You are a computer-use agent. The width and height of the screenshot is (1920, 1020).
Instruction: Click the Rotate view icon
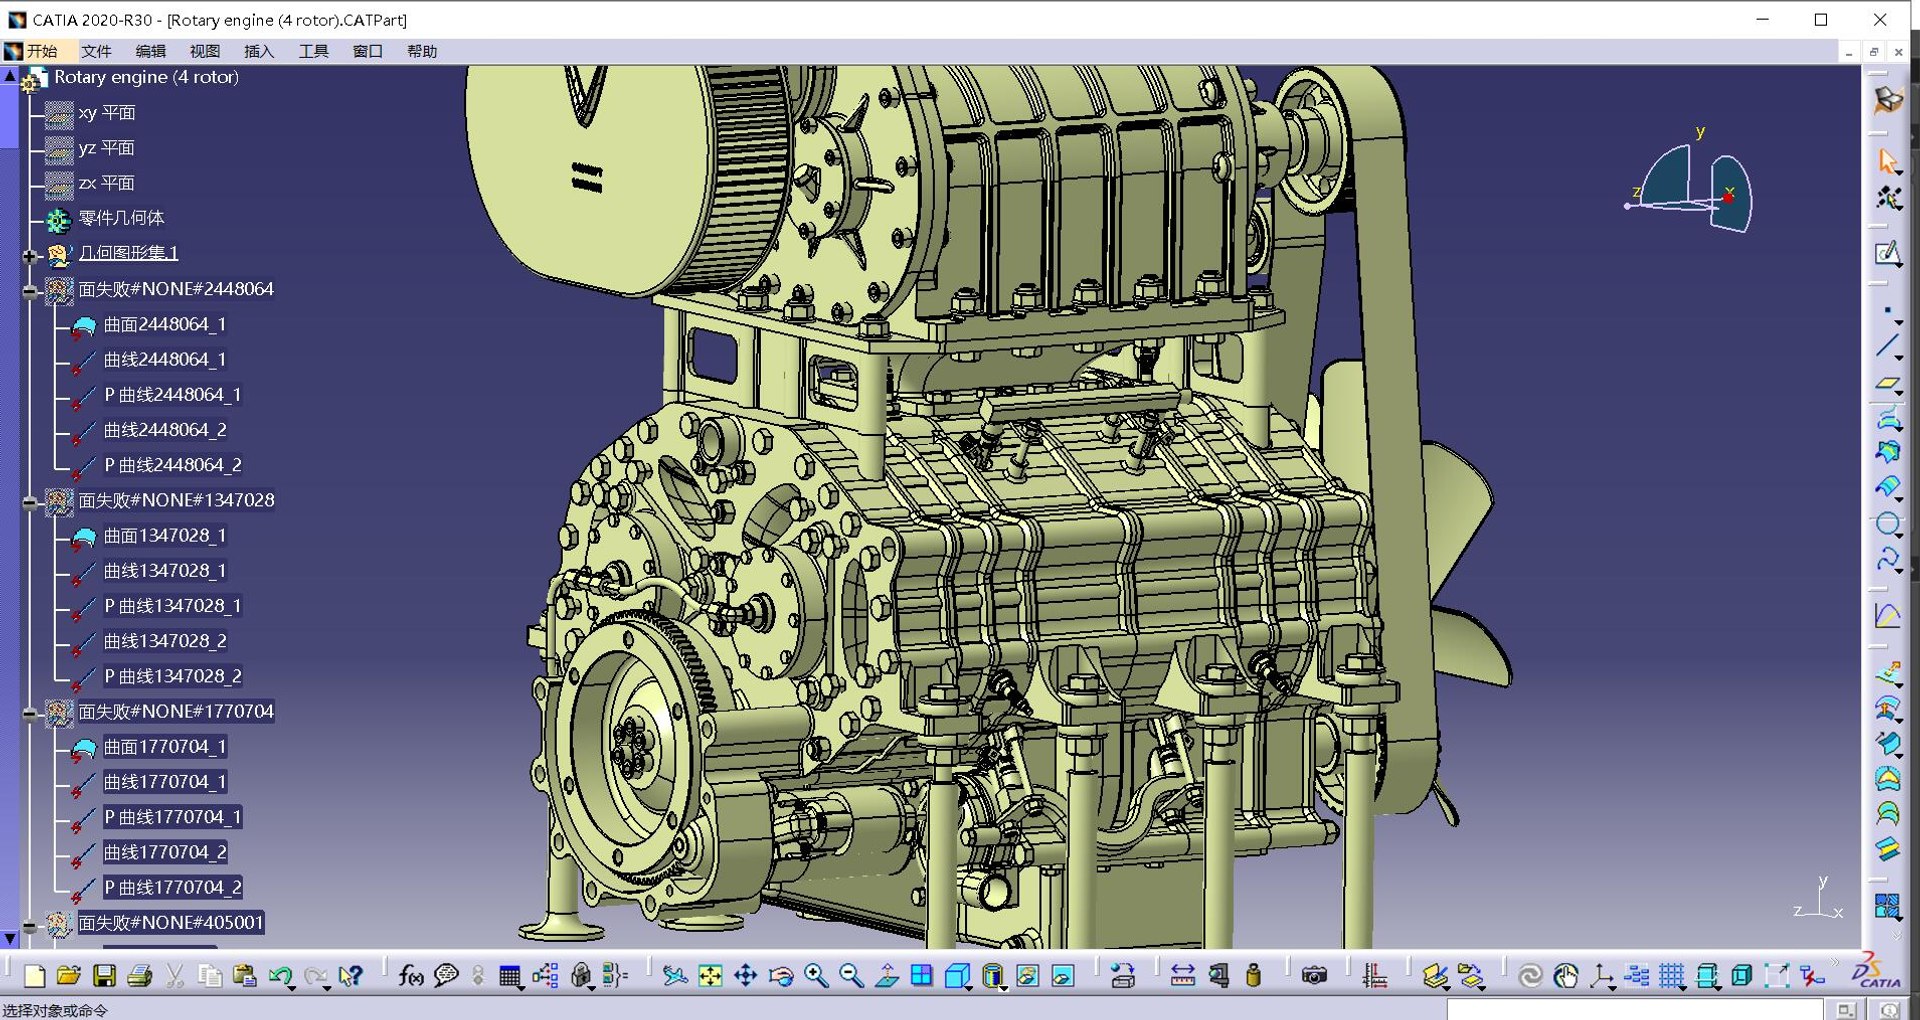coord(781,976)
